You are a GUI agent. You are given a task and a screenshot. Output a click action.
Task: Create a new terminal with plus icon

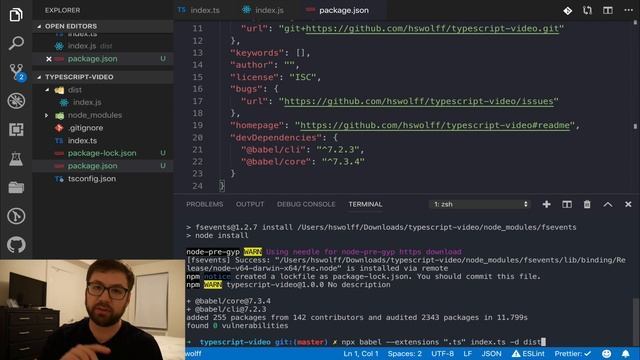tap(547, 204)
